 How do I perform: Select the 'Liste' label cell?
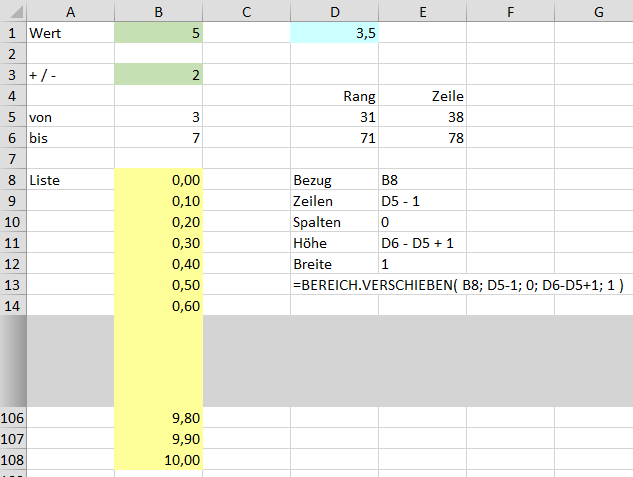[70, 180]
